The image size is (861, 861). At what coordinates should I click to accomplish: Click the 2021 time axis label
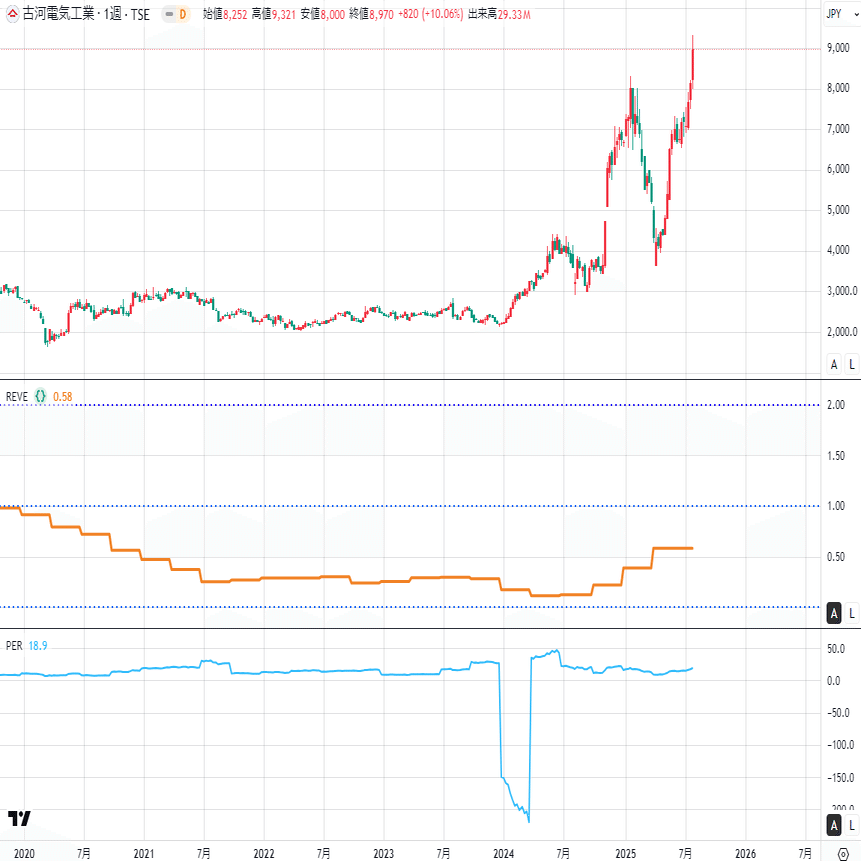(144, 853)
